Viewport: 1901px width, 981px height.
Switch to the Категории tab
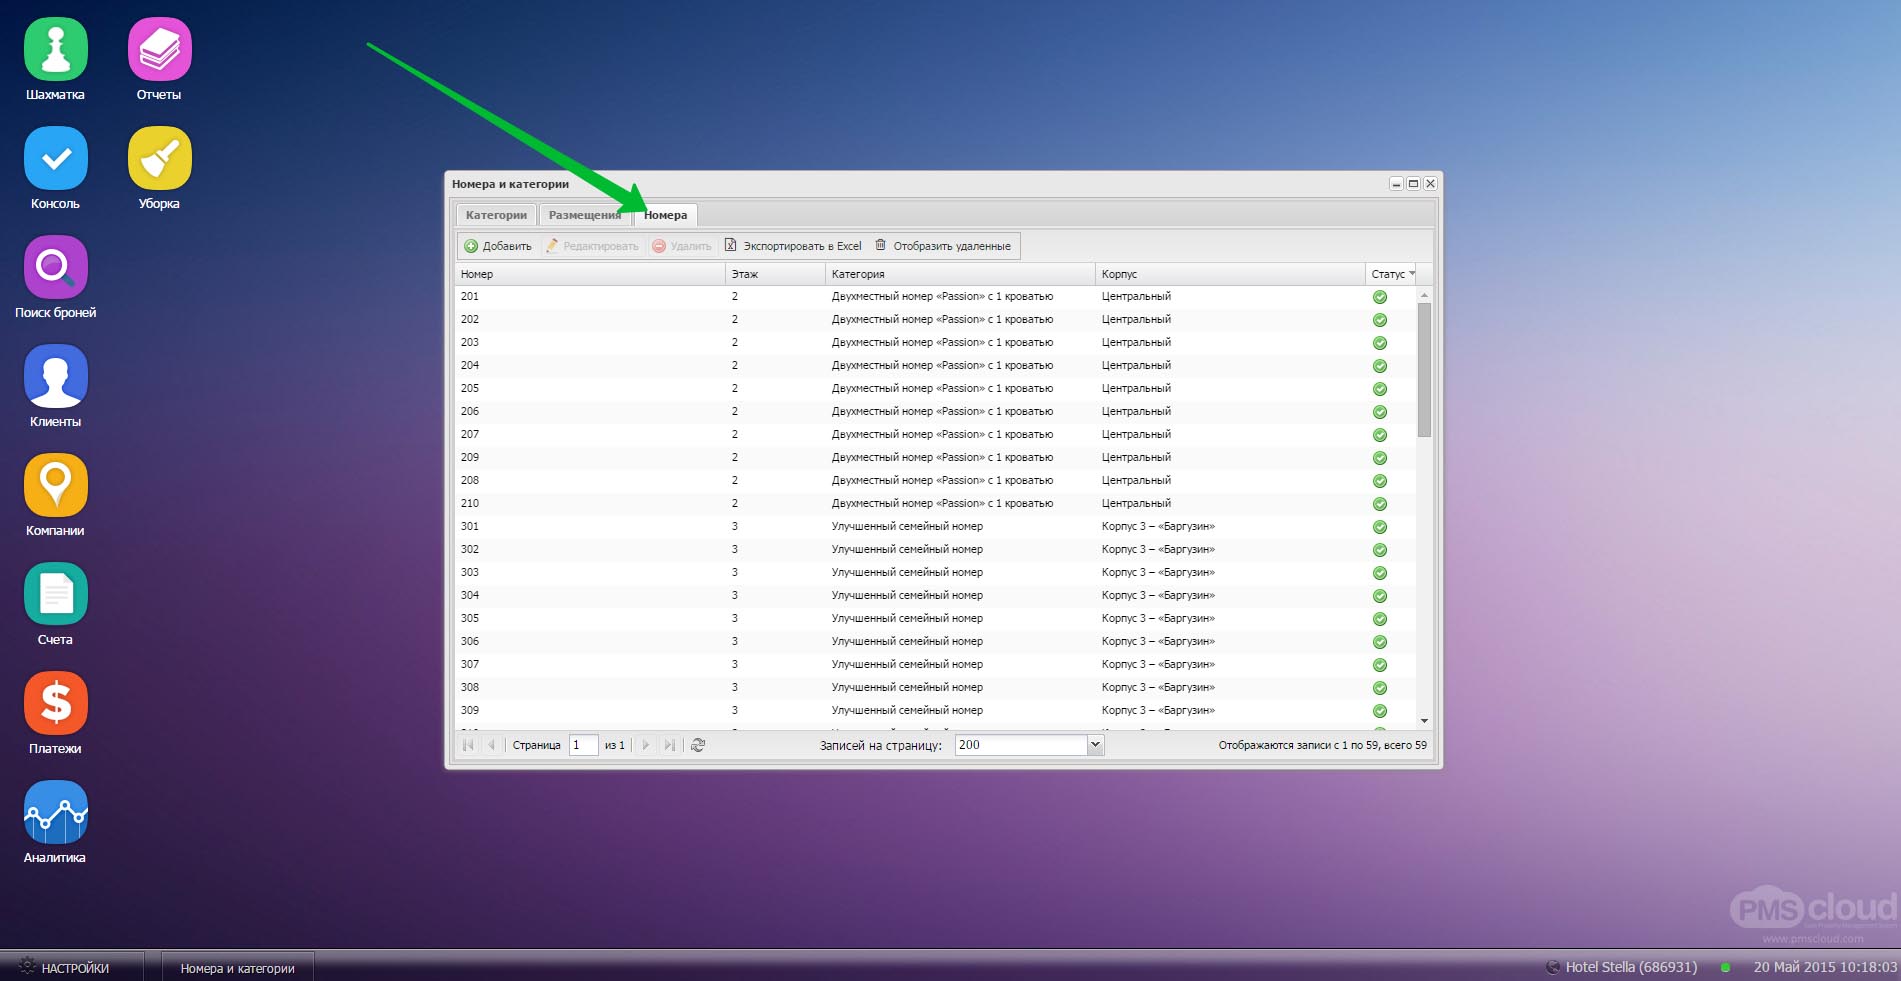pos(496,214)
